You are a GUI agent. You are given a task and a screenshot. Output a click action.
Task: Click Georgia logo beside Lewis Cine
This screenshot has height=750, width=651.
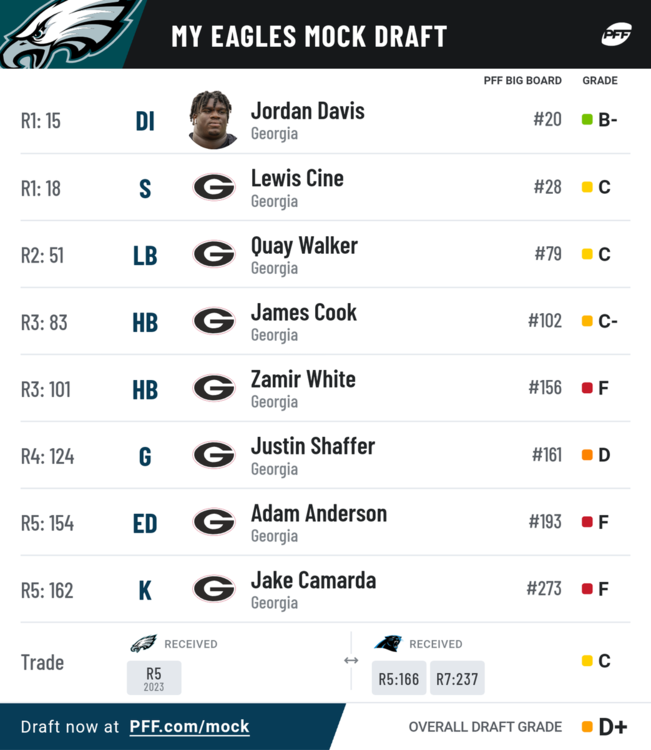pos(214,187)
